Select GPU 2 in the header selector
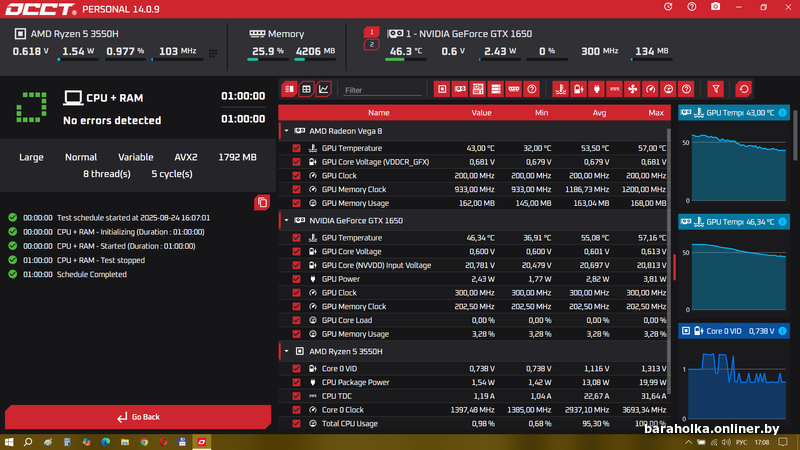This screenshot has width=800, height=450. [x=371, y=45]
